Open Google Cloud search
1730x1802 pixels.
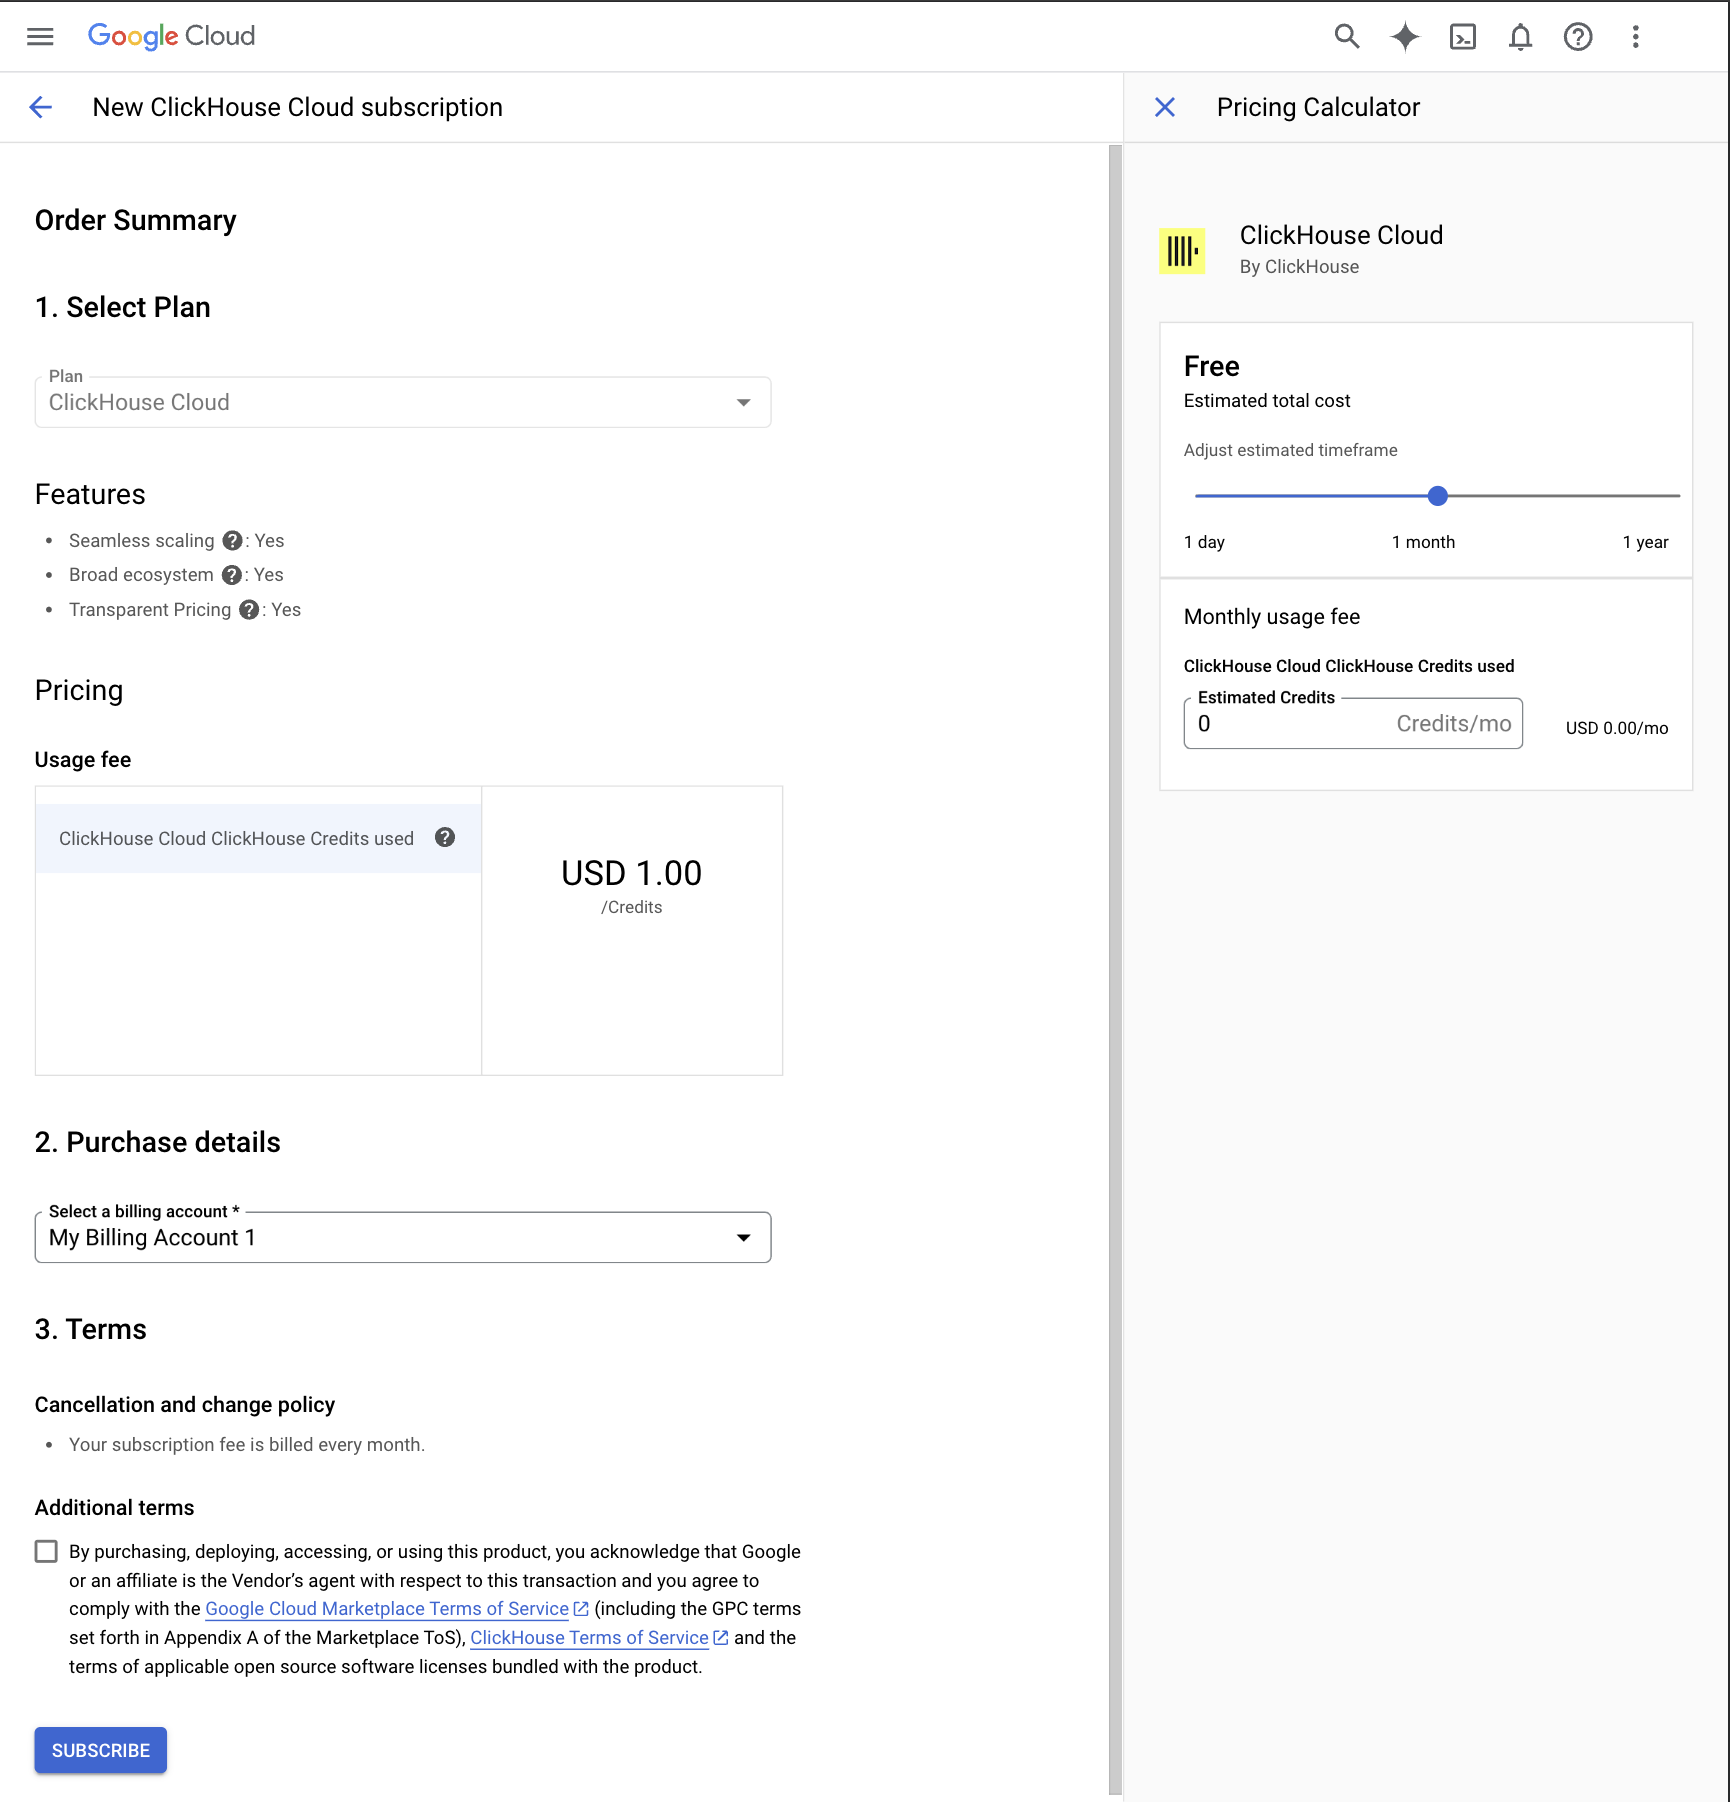(x=1346, y=36)
